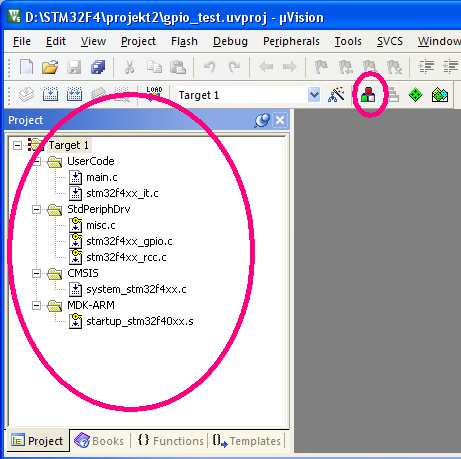
Task: Create a new file with the New icon
Action: coord(26,67)
